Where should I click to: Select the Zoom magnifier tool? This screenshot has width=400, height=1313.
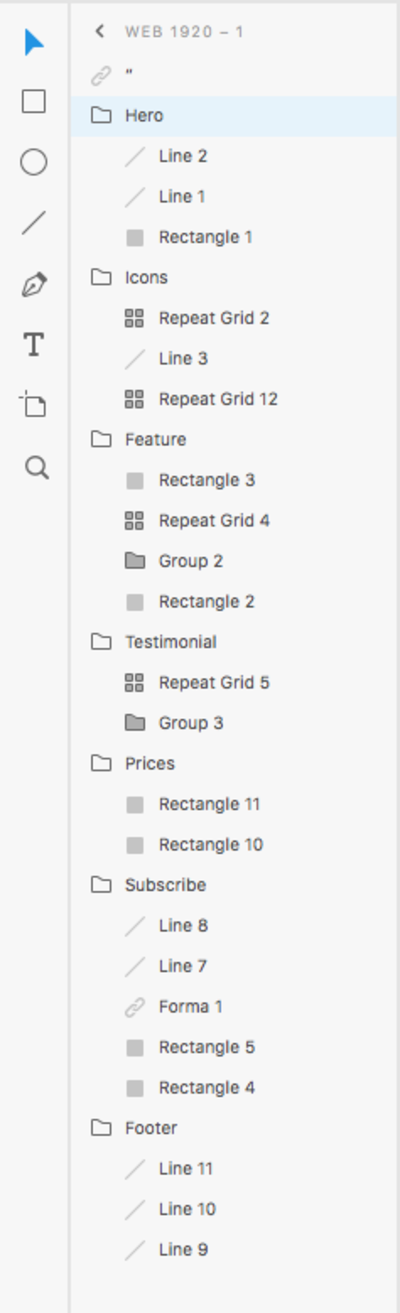point(36,467)
